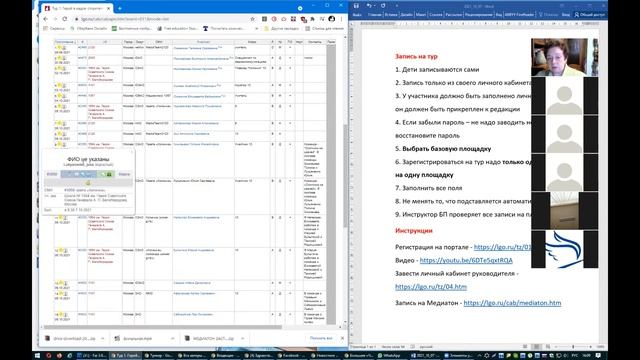Switch the РУС input language indicator
Viewport: 640px width, 360px height.
point(575,356)
